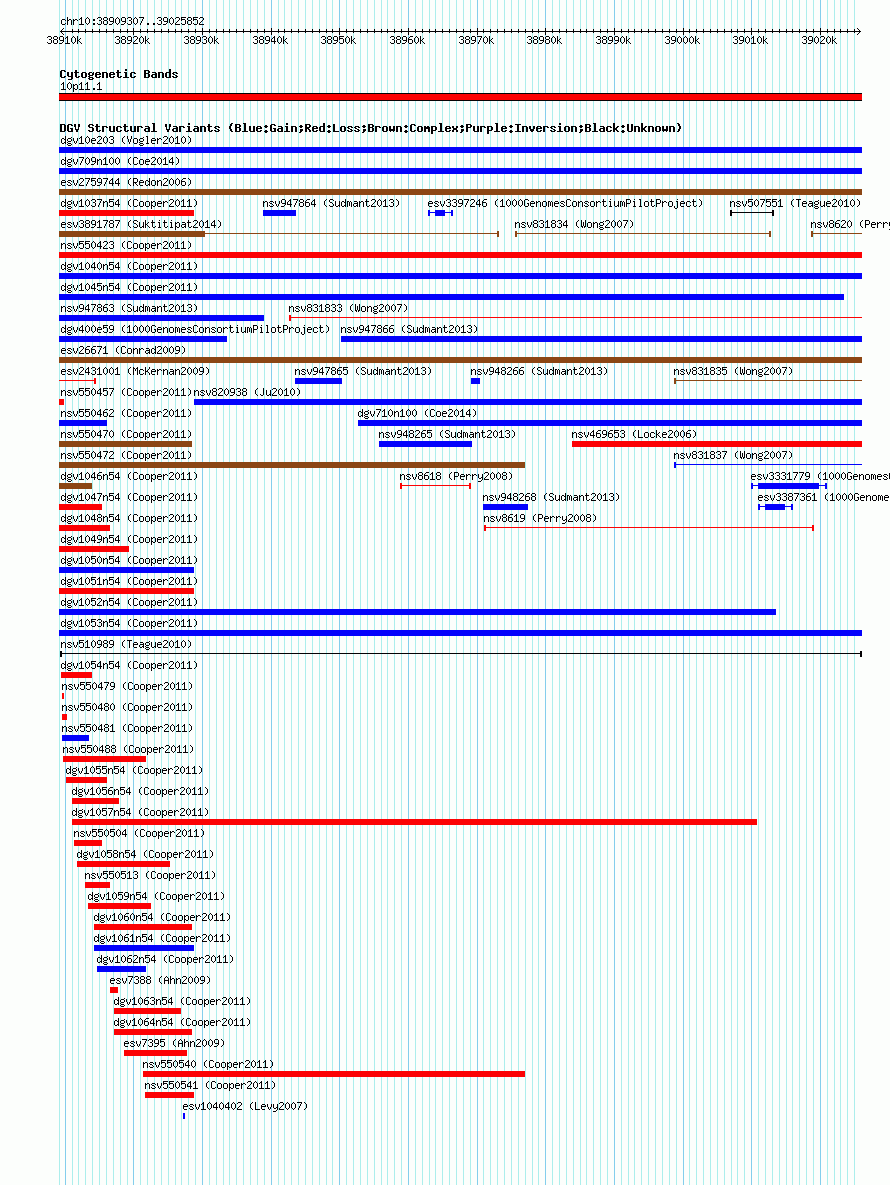Open nsv831837 (Wong2007) variant
Image resolution: width=890 pixels, height=1185 pixels.
click(x=733, y=456)
